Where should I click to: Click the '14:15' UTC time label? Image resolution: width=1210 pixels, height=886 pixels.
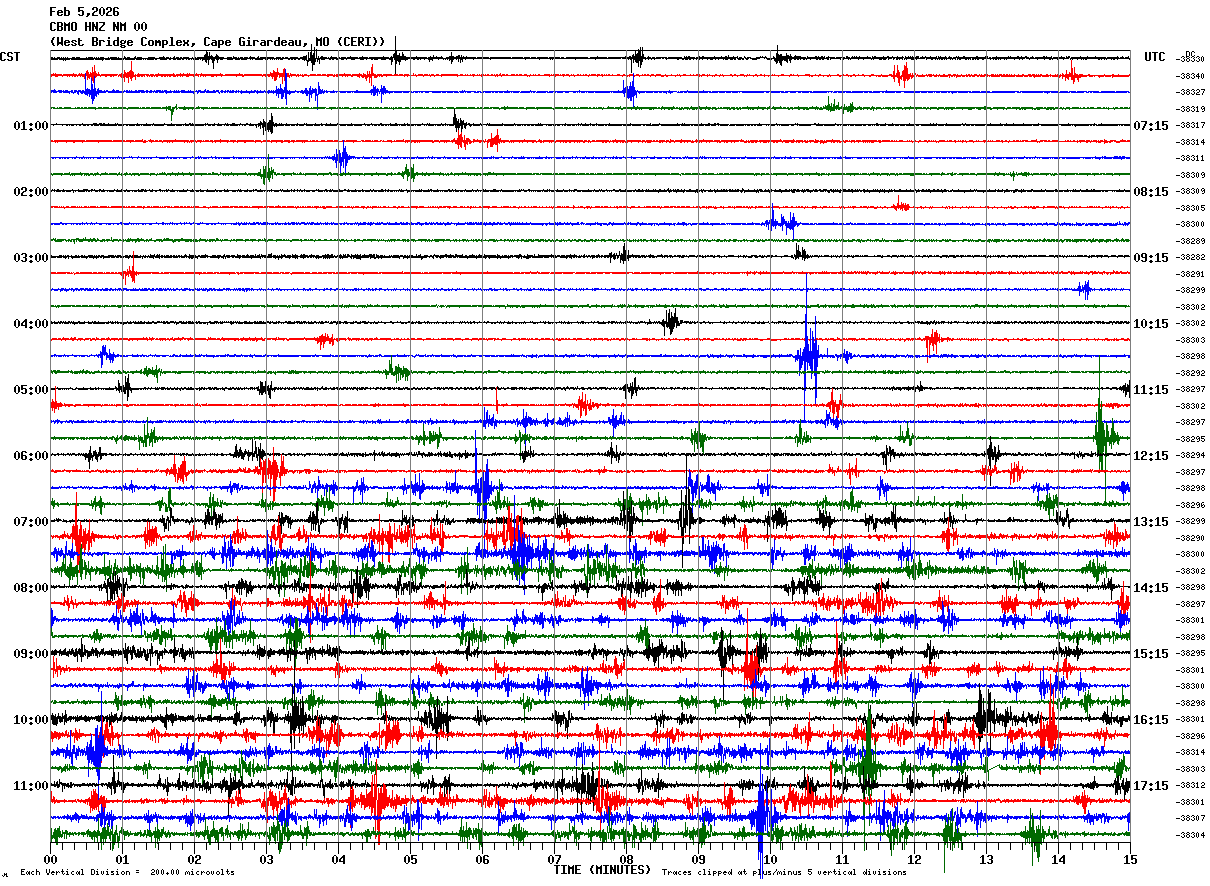[1151, 588]
